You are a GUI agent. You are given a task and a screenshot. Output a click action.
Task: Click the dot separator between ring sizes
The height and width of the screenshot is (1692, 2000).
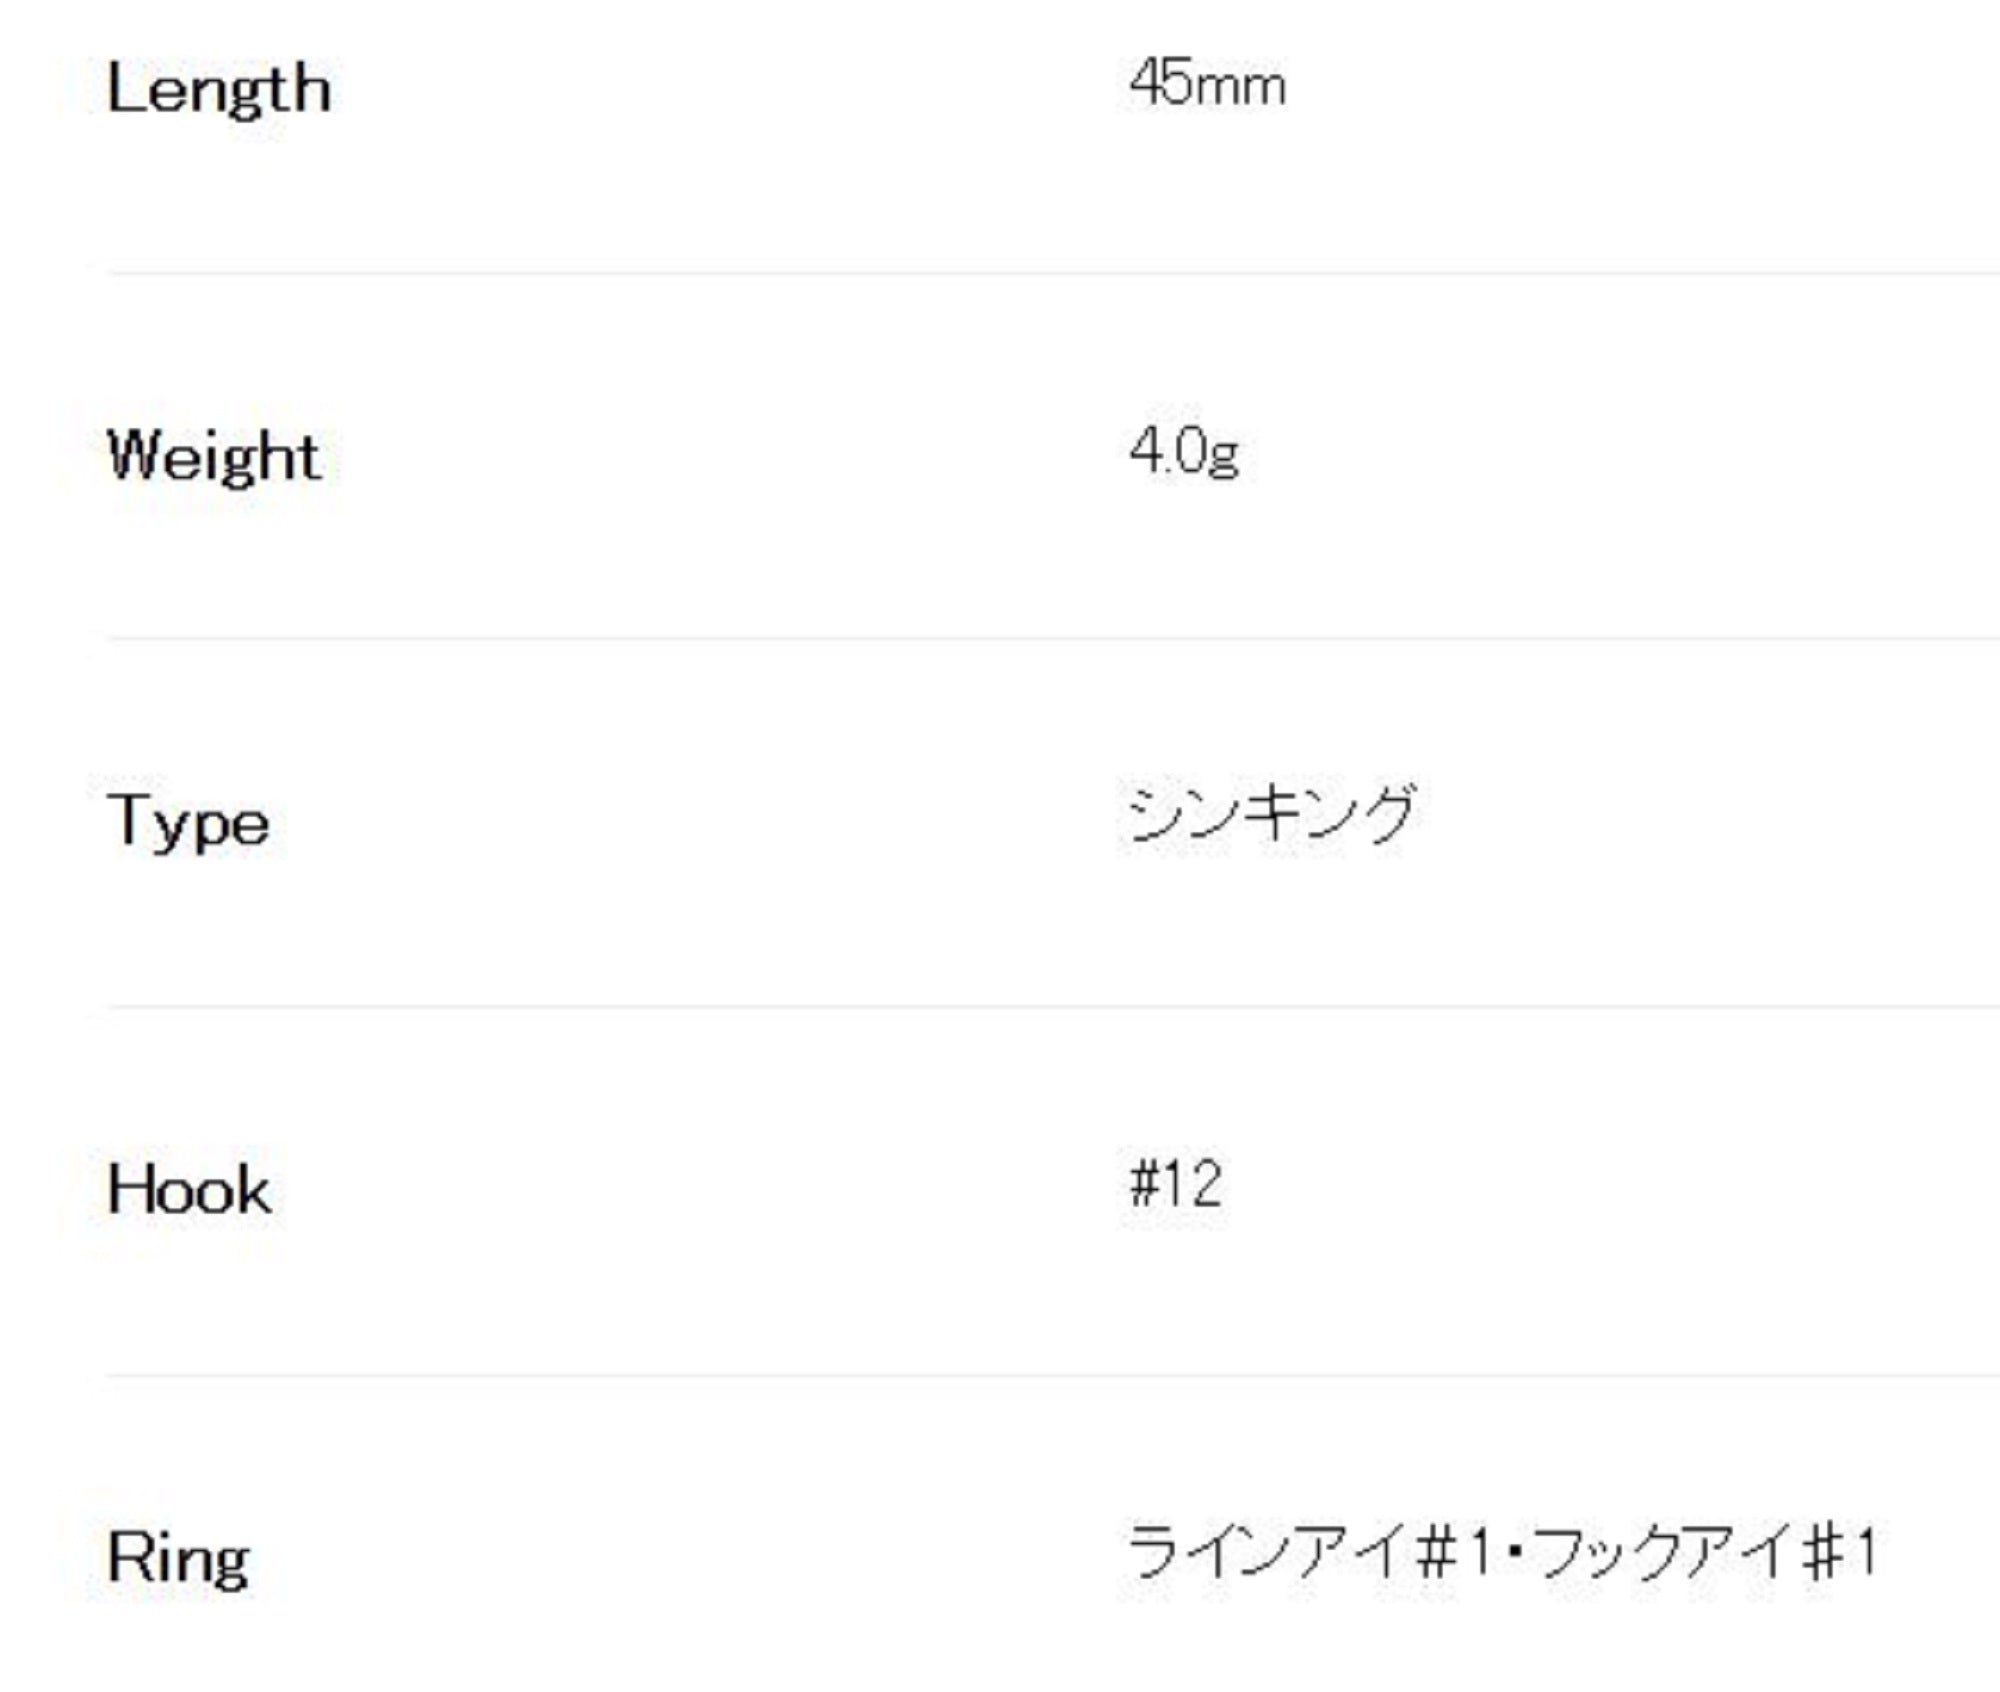[x=1514, y=1554]
